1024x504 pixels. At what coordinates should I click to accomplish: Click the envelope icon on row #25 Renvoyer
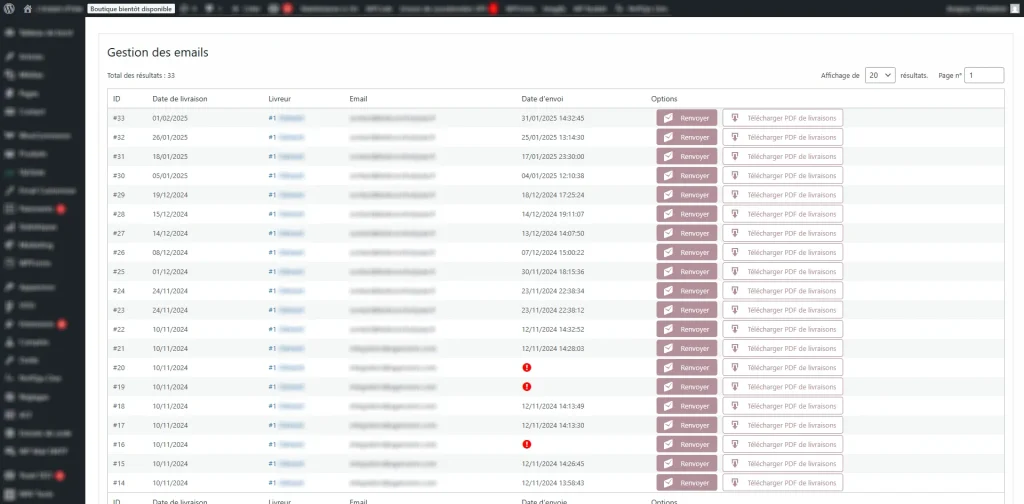pos(669,272)
